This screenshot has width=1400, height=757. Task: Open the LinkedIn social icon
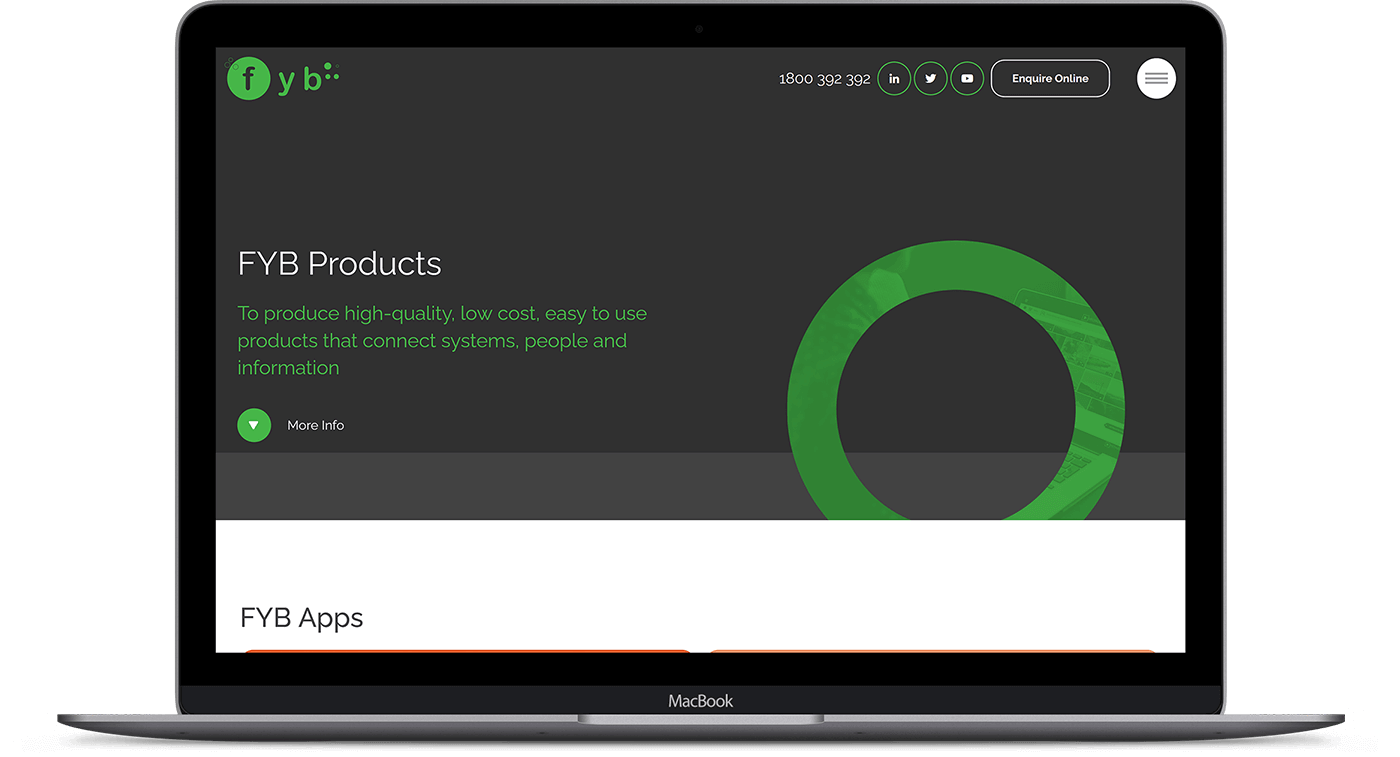coord(894,79)
